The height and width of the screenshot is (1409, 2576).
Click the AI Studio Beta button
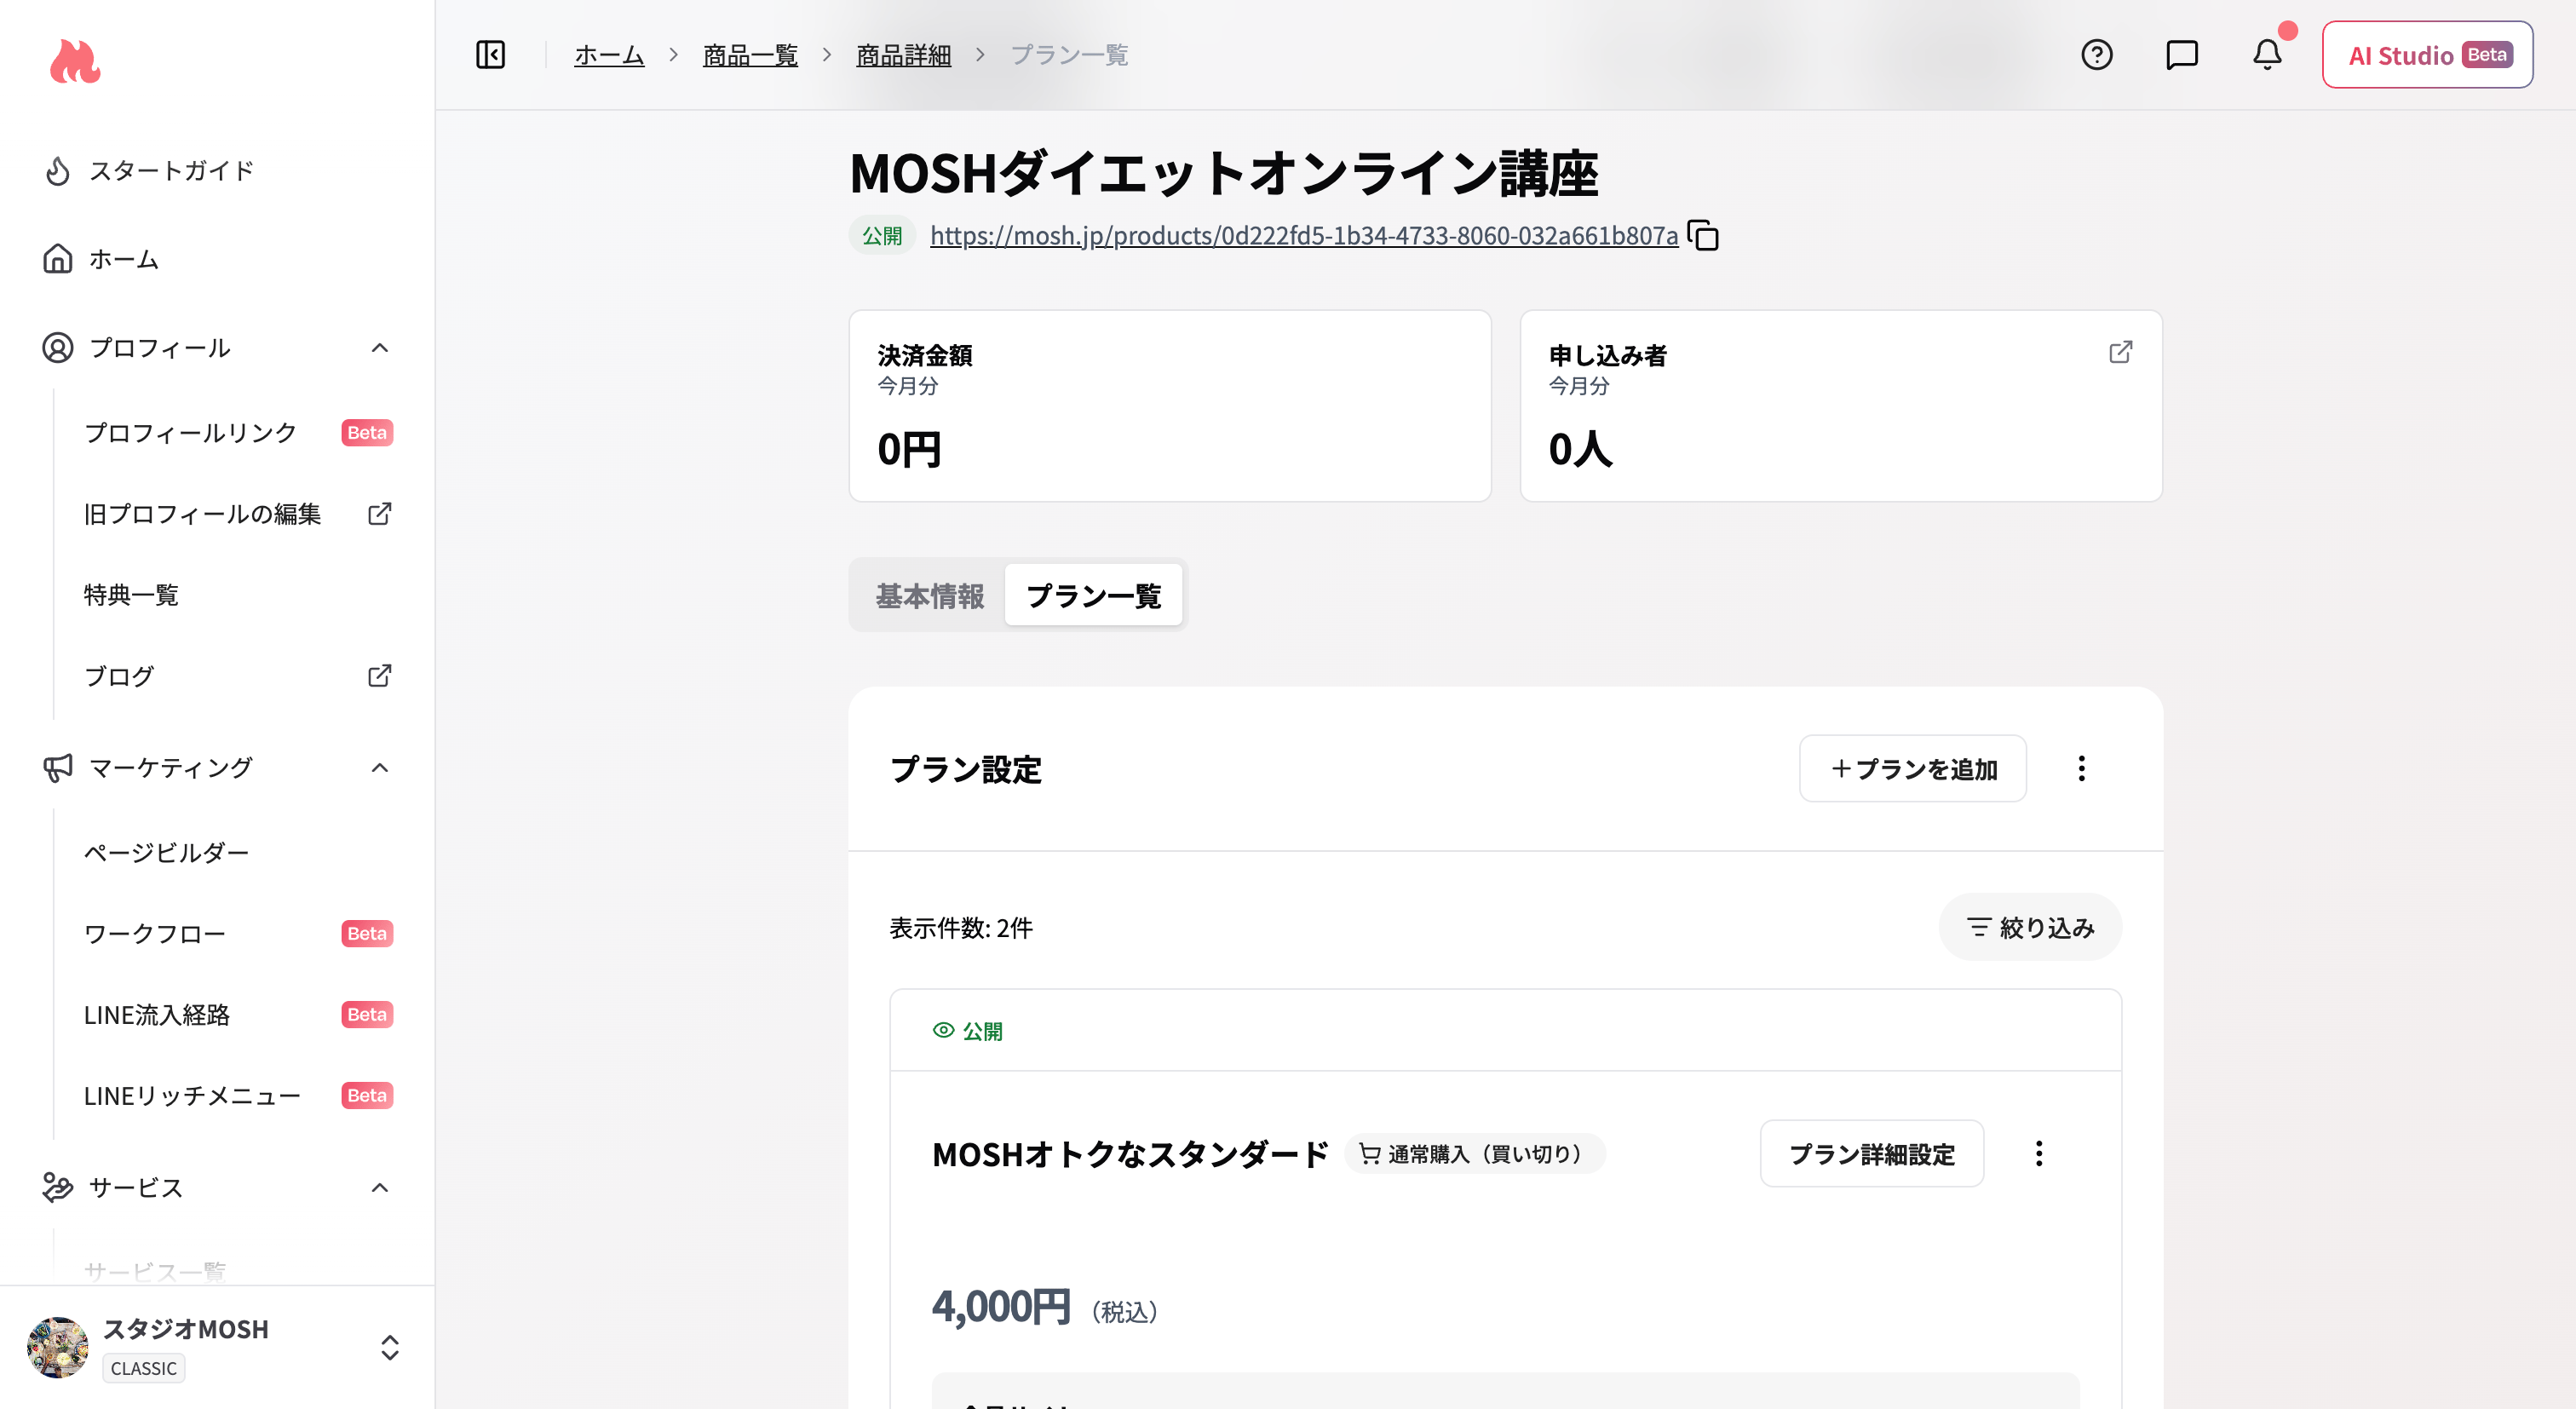2427,55
